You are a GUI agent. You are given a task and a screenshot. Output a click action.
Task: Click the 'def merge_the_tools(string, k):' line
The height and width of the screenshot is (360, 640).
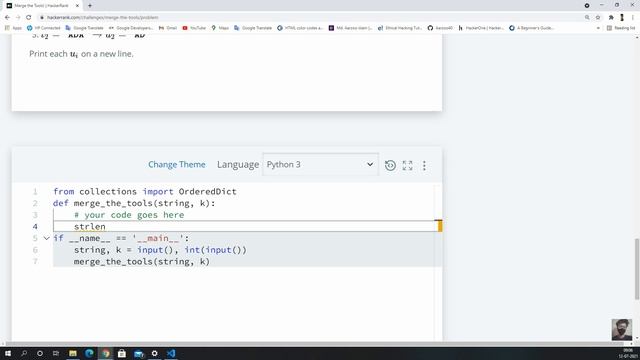[x=134, y=203]
